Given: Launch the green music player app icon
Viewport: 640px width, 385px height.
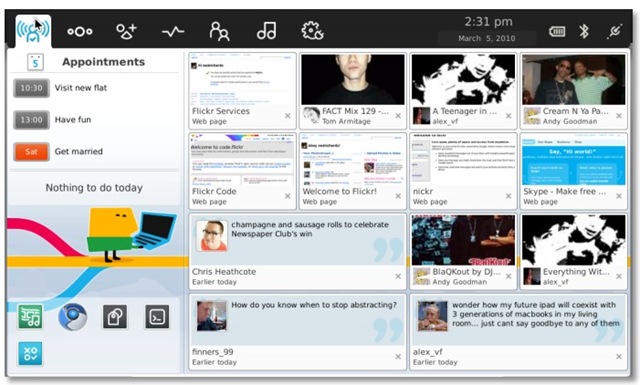Looking at the screenshot, I should (30, 317).
